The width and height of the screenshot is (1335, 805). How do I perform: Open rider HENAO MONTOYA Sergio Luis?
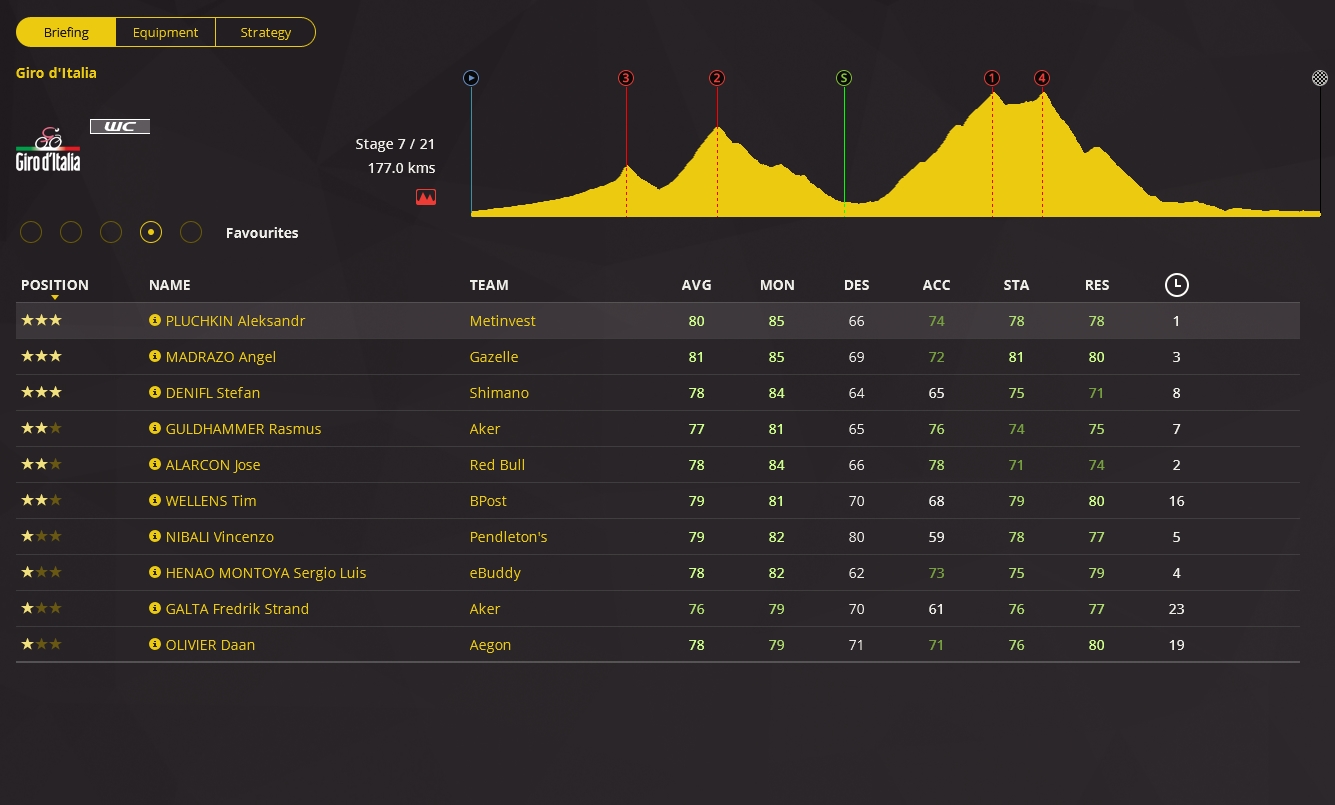pyautogui.click(x=266, y=573)
